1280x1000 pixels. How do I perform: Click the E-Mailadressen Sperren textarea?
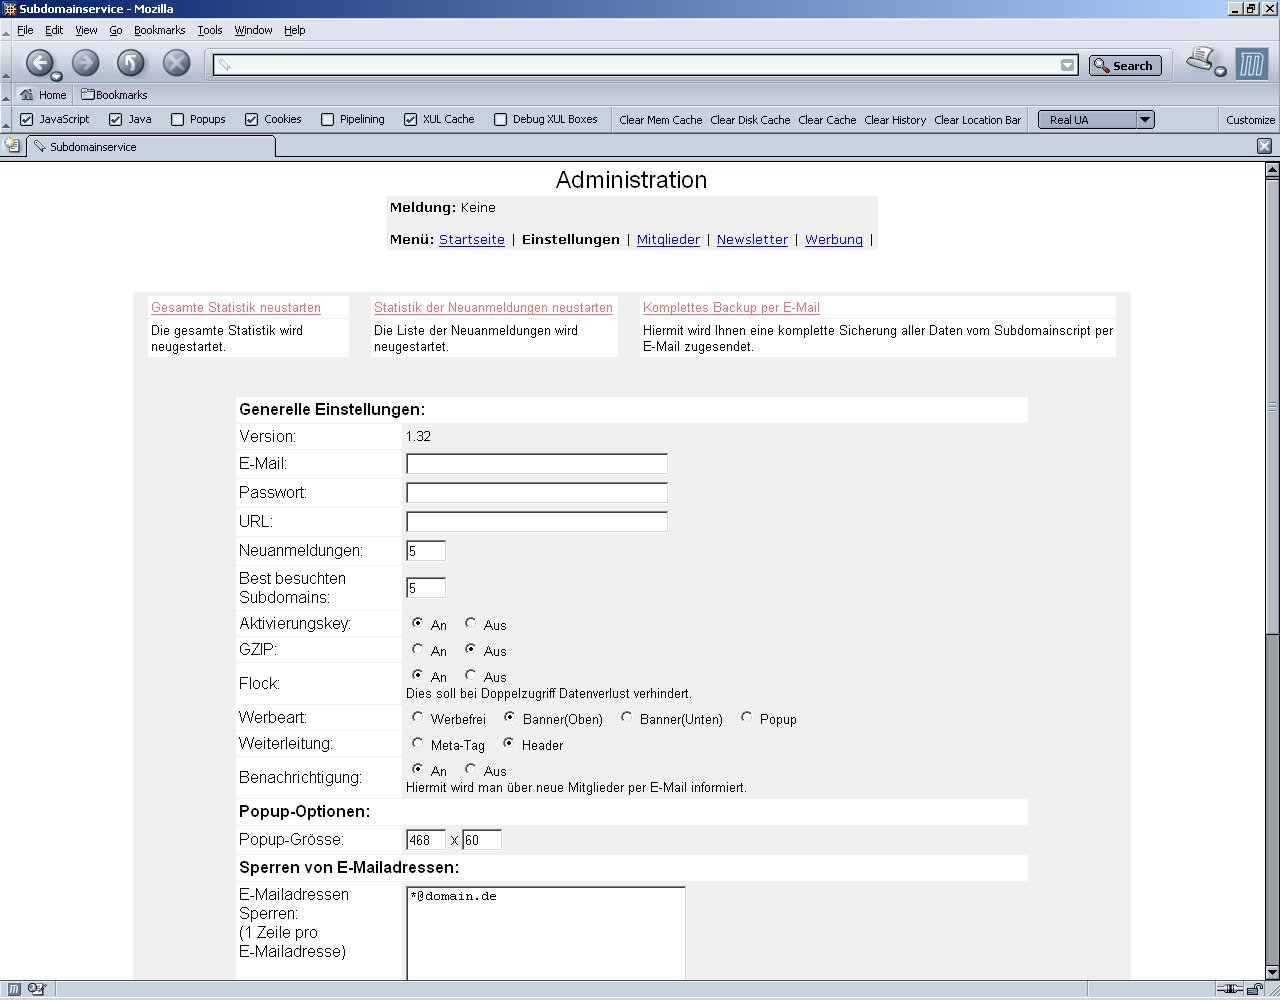tap(546, 933)
